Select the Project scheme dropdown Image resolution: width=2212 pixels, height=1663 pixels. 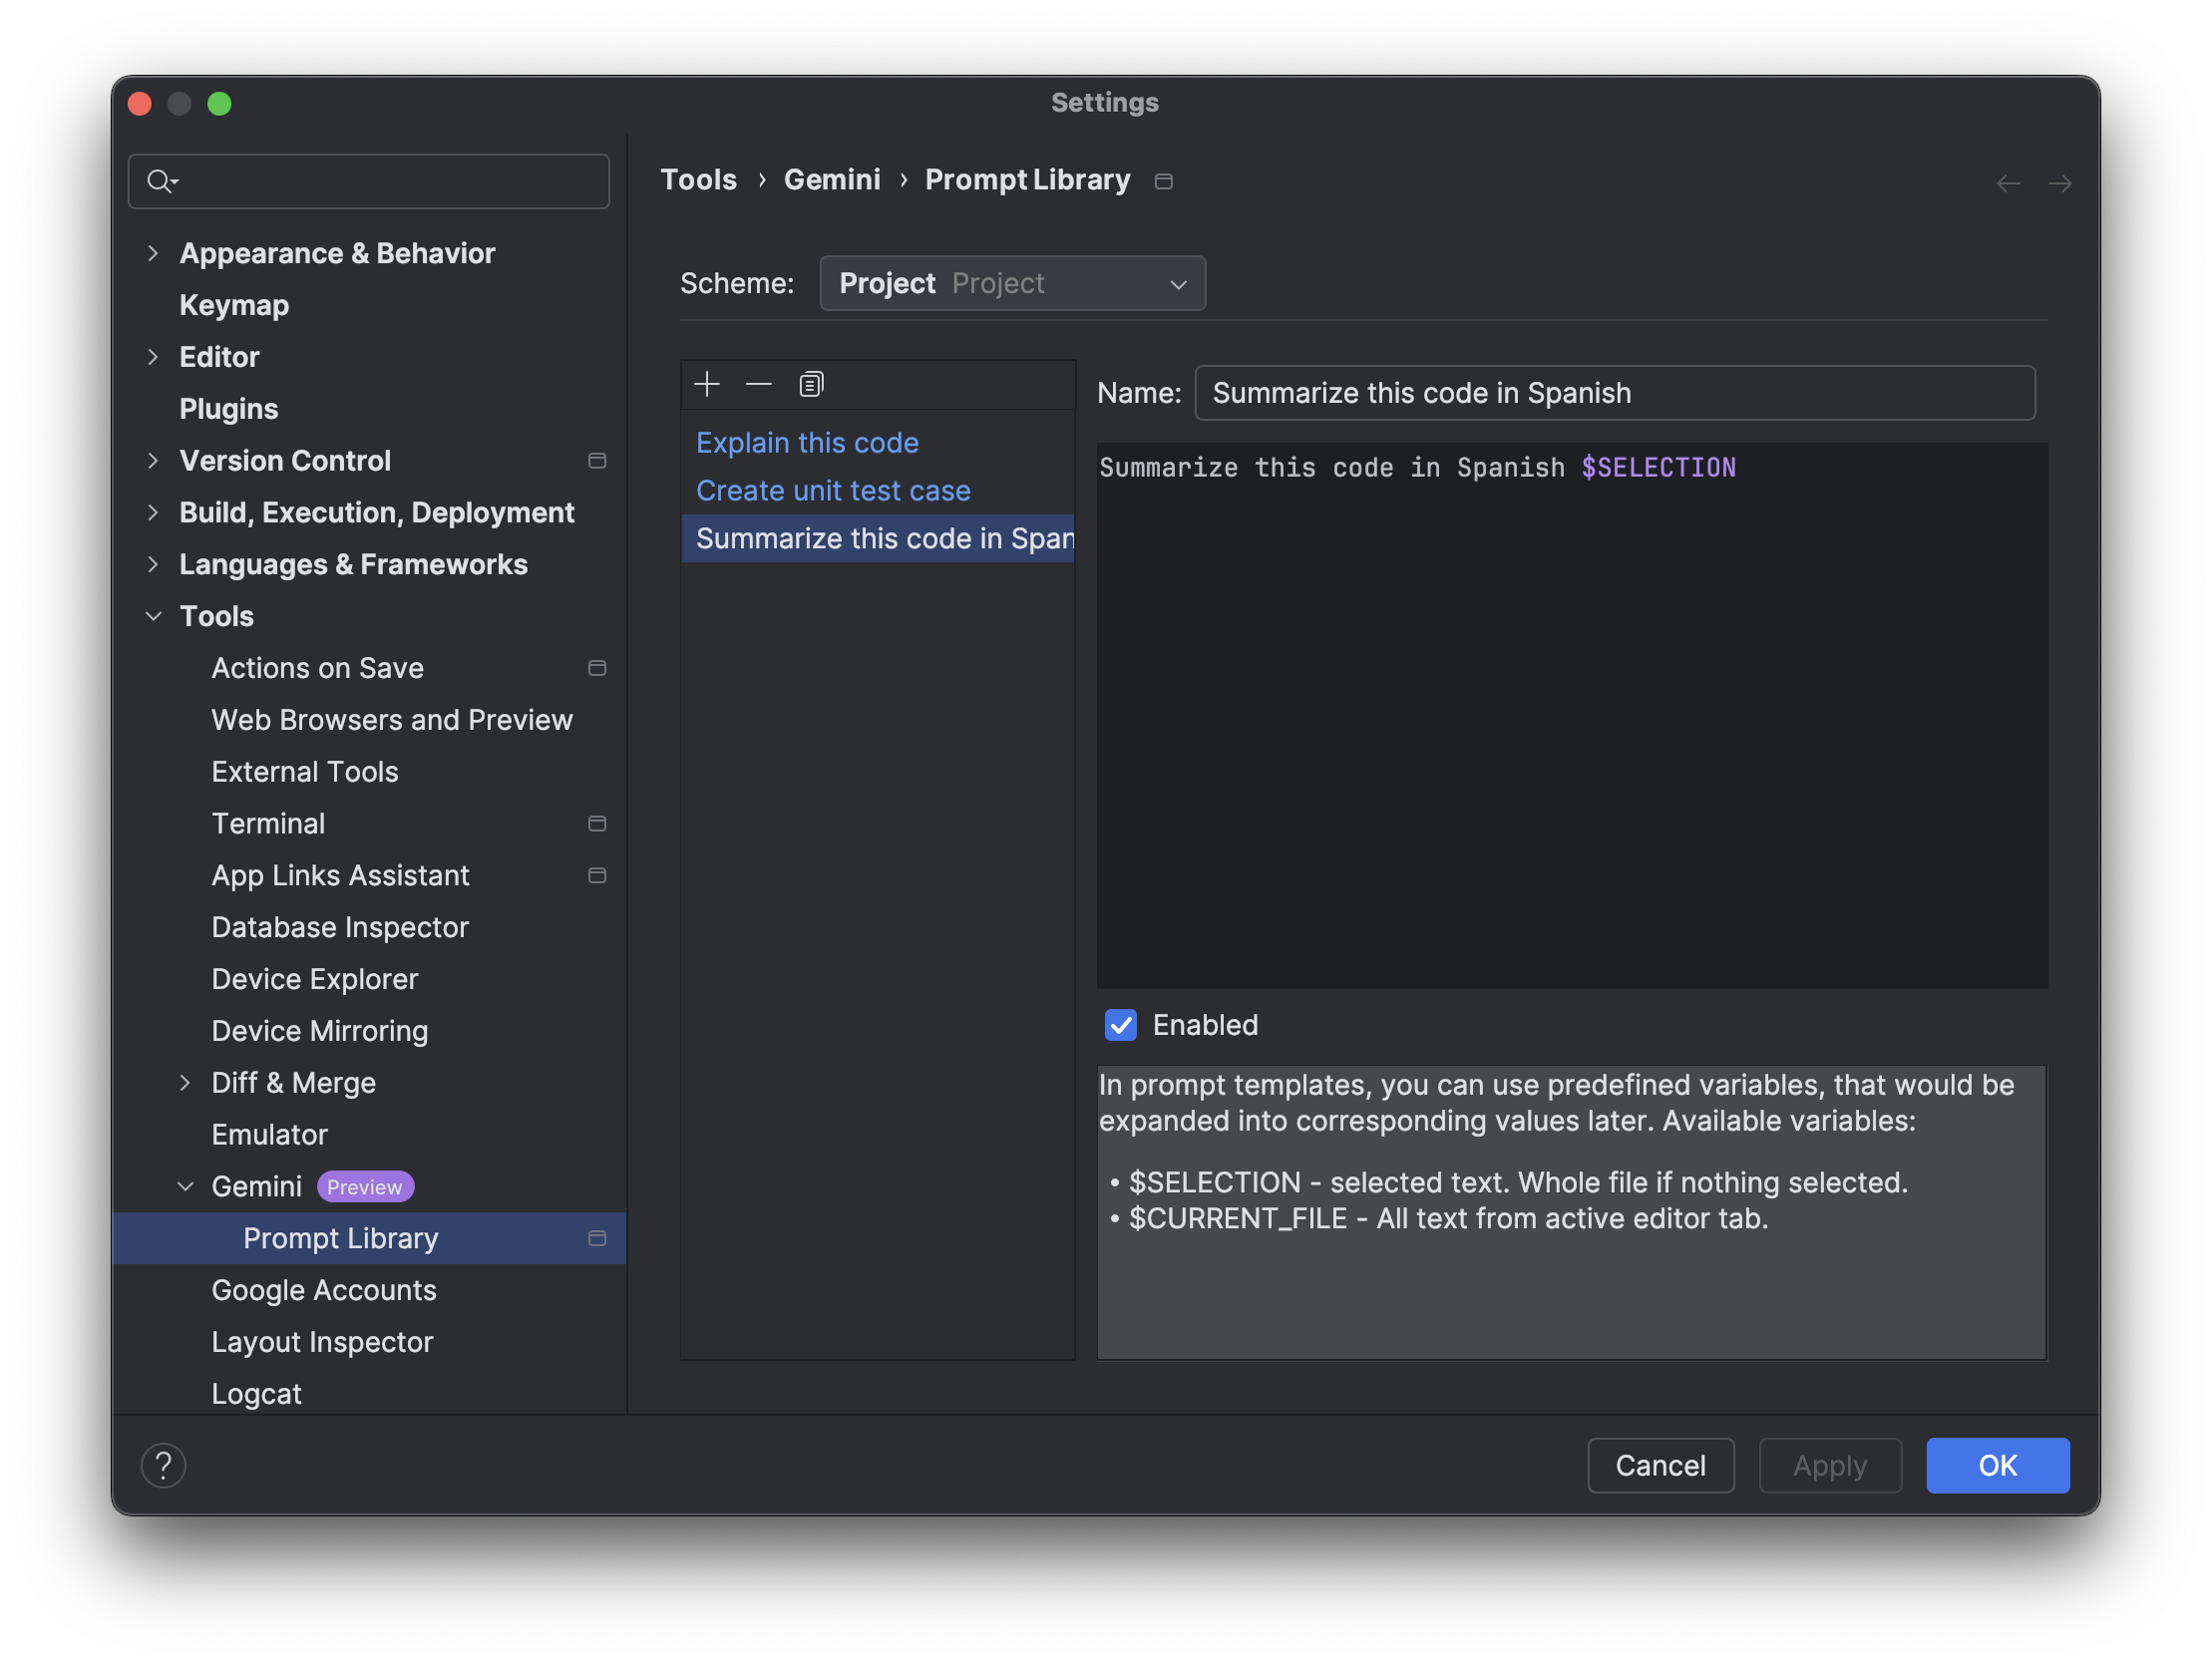[x=1013, y=283]
